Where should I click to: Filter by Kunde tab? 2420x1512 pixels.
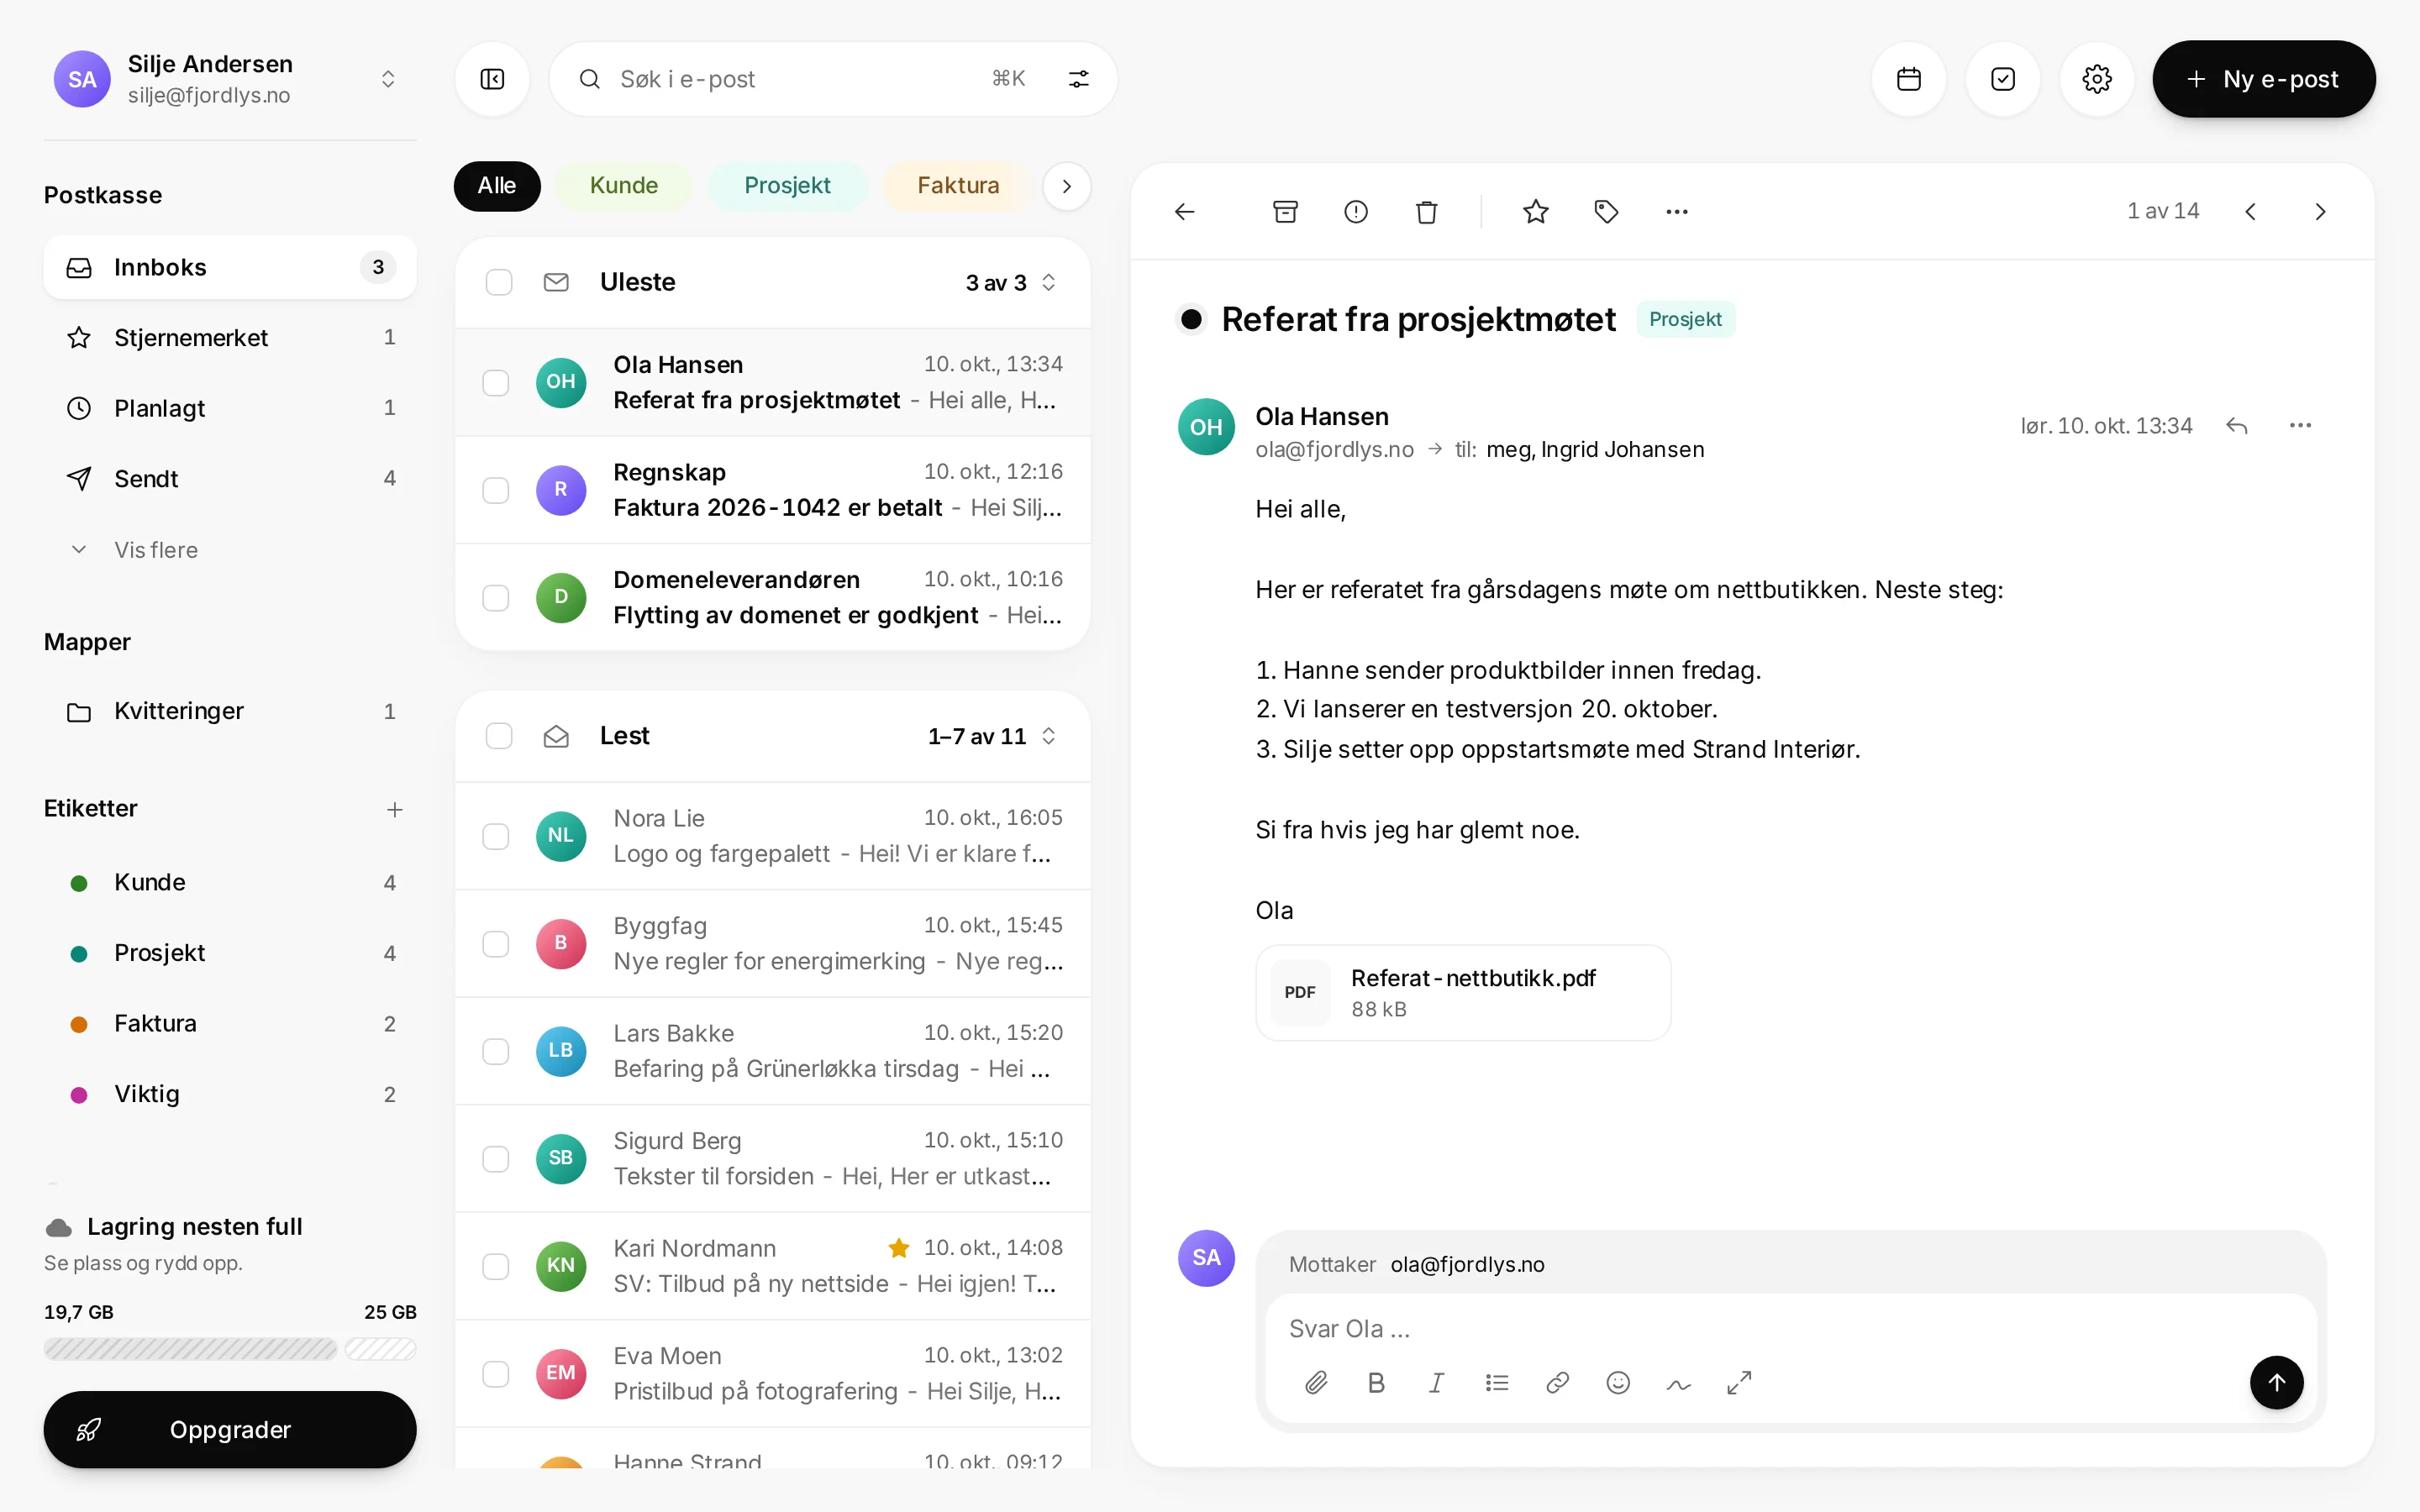coord(623,186)
